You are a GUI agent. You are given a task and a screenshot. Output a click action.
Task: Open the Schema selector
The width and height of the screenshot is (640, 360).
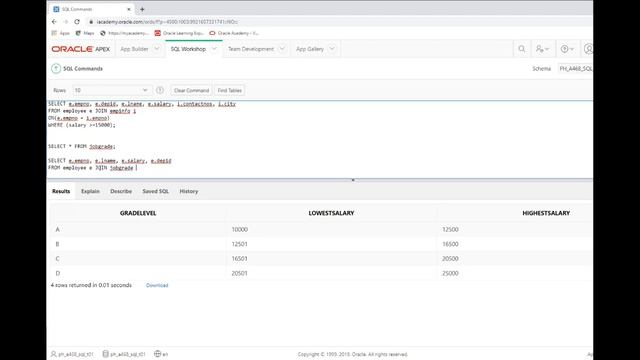[576, 69]
